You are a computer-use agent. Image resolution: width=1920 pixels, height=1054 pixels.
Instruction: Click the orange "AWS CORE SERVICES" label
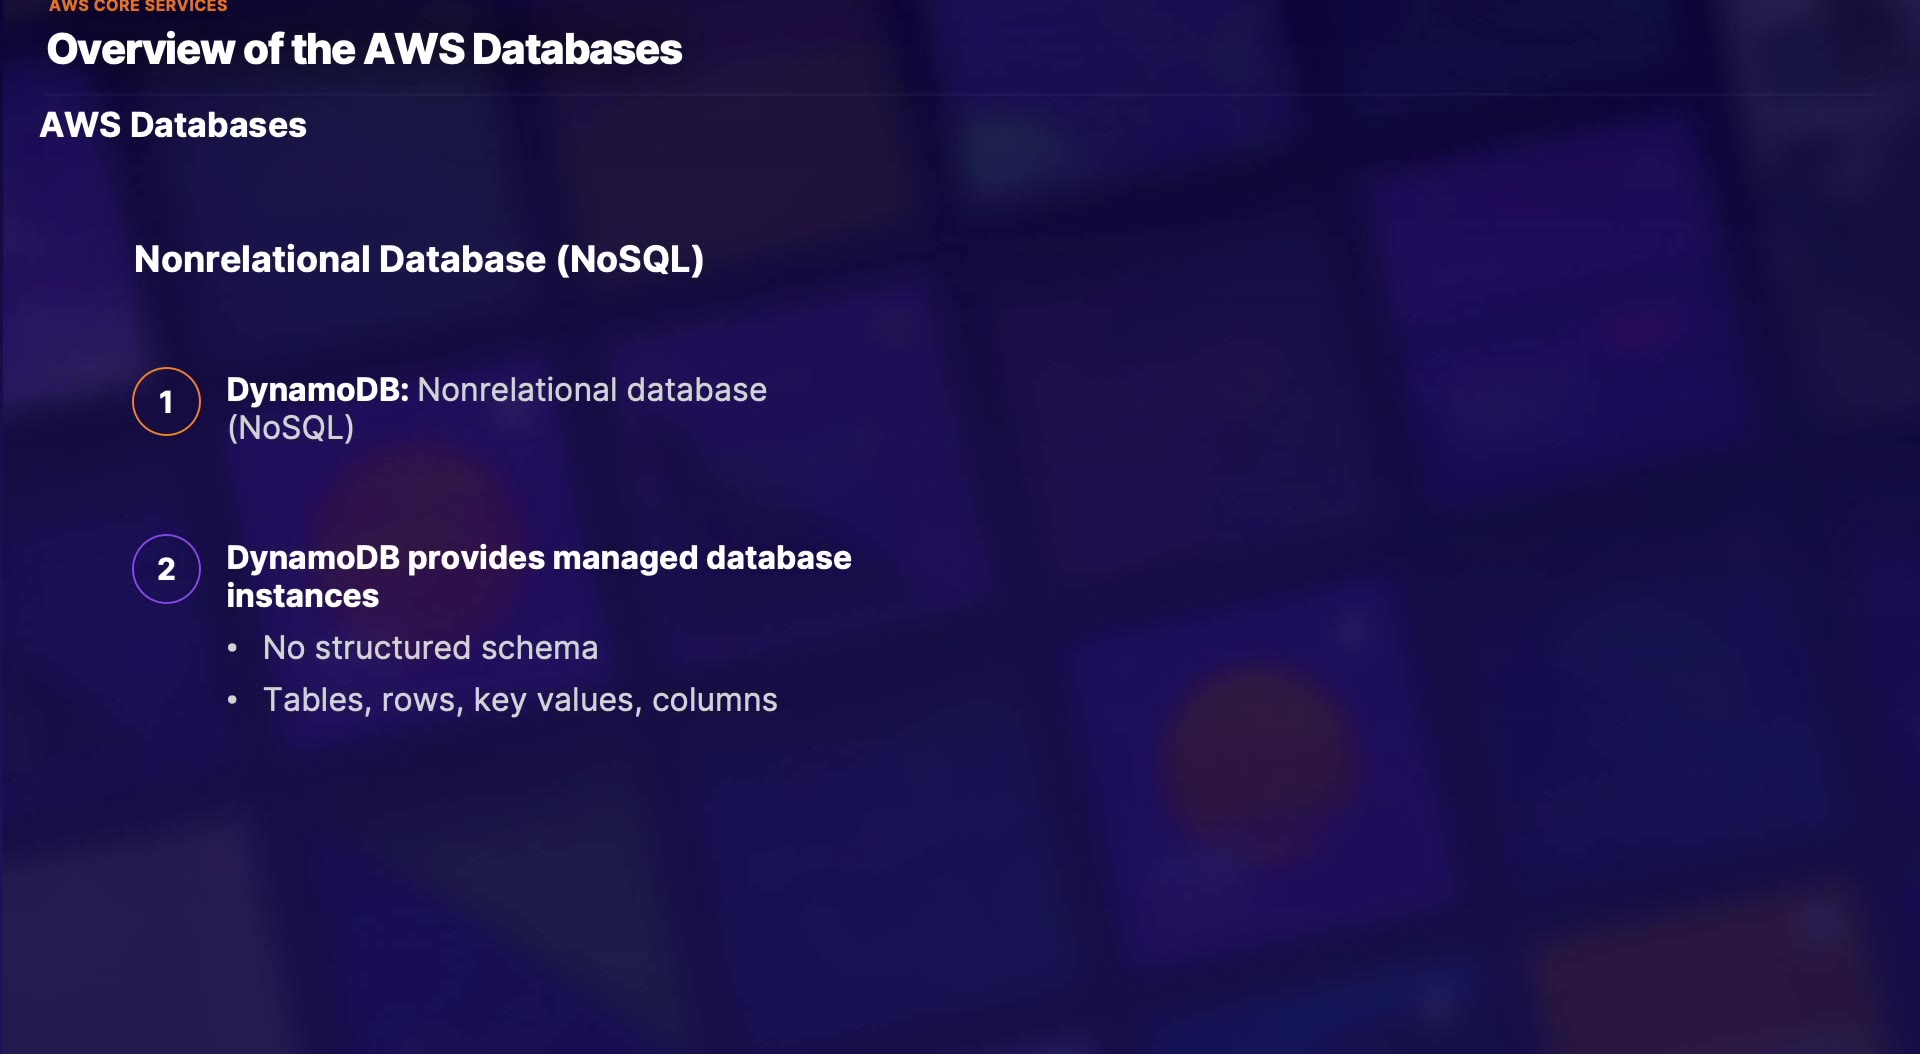pyautogui.click(x=138, y=6)
